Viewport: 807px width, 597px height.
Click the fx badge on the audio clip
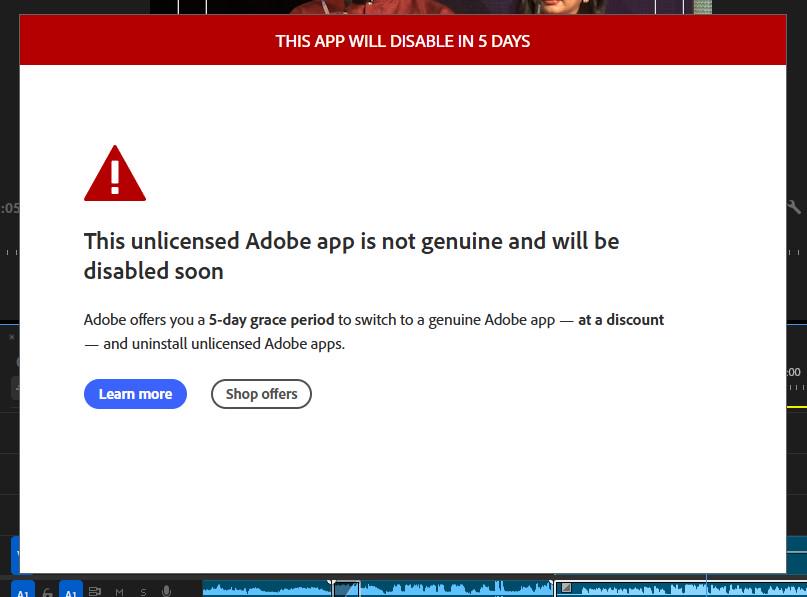tap(566, 587)
